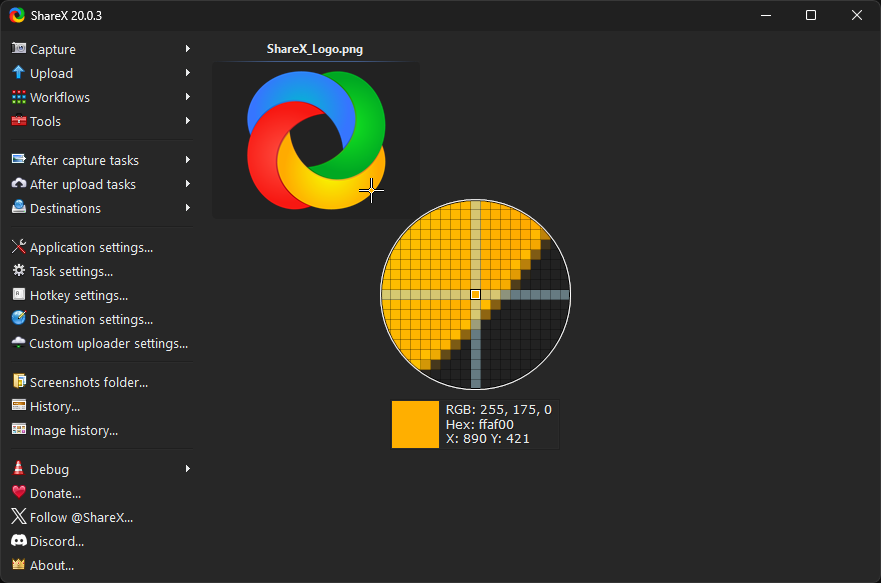Open After upload tasks menu
Screen dimensions: 881x583
[101, 184]
